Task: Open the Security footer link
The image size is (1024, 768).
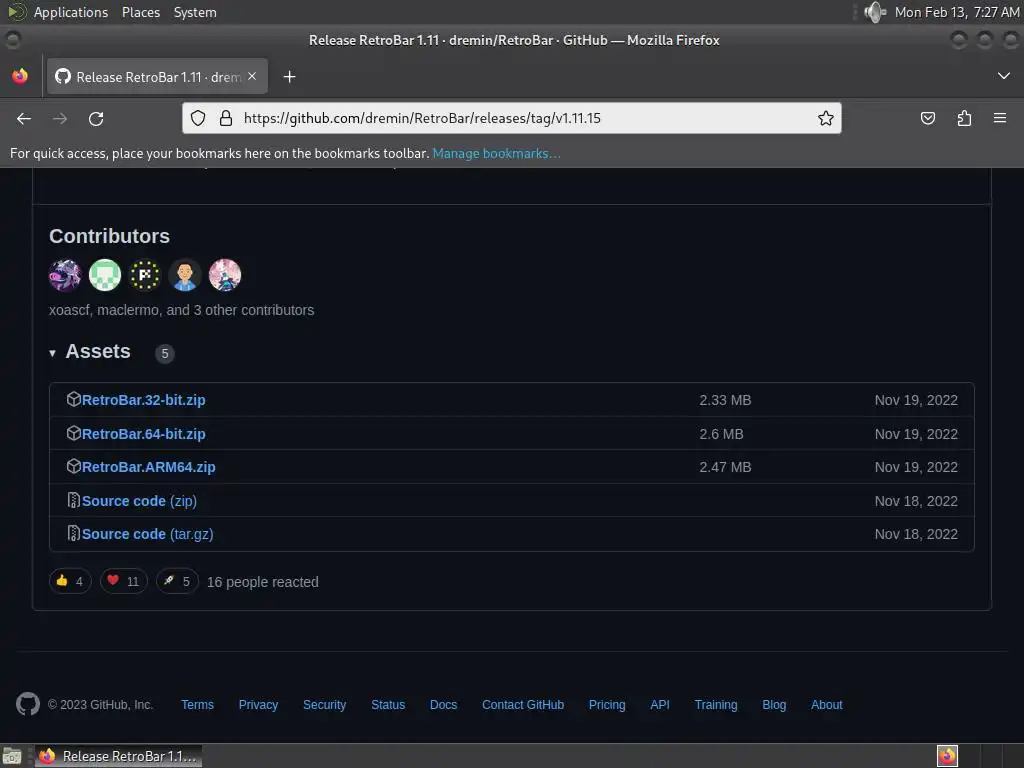Action: (x=324, y=705)
